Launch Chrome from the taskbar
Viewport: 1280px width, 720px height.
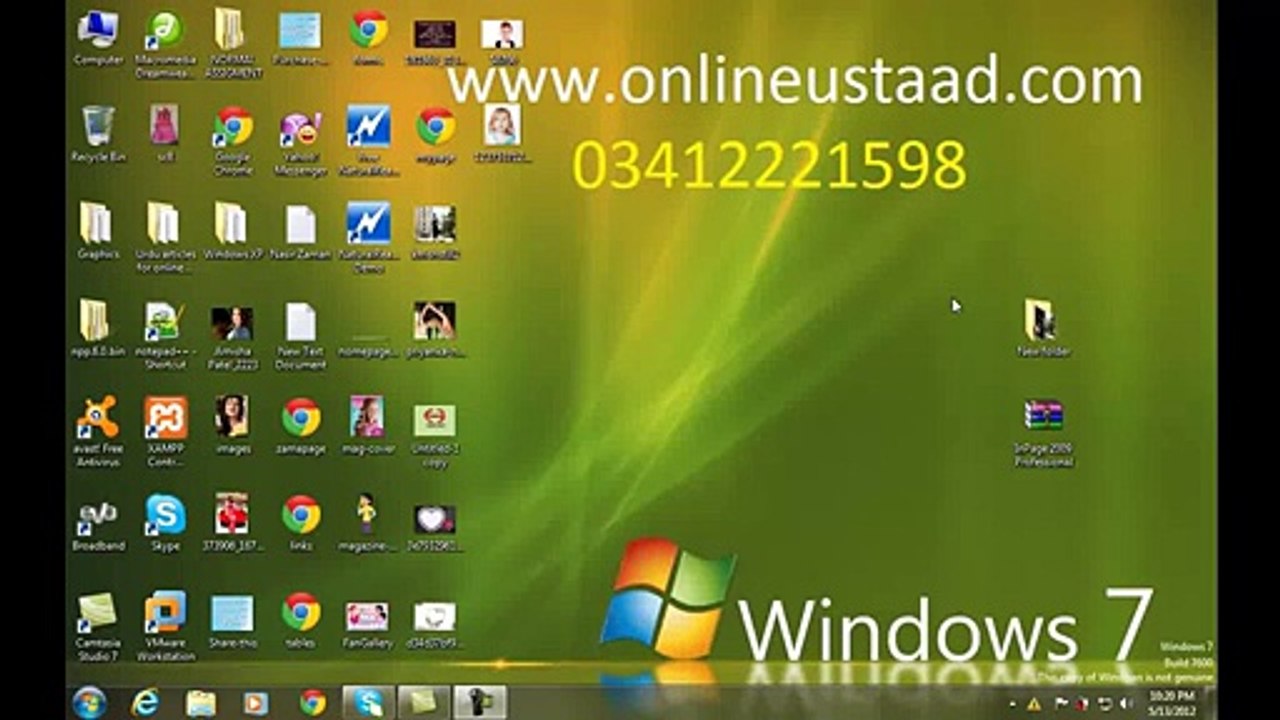point(313,703)
